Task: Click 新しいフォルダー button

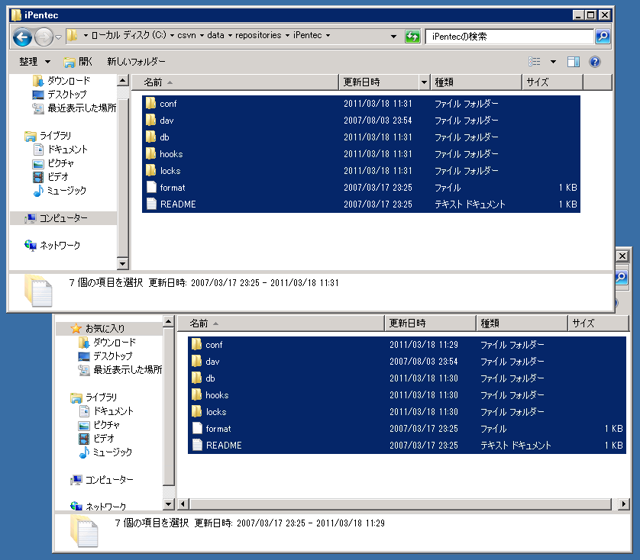Action: coord(136,62)
